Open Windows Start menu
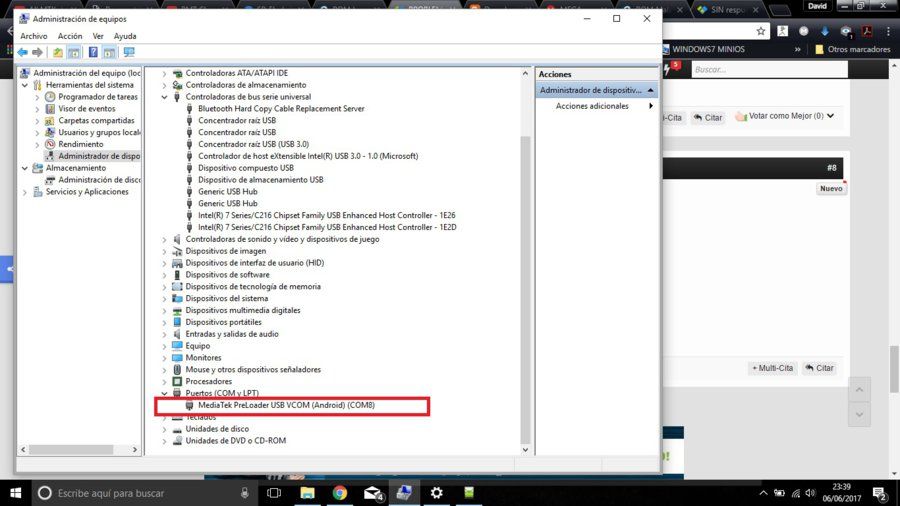 (15, 493)
